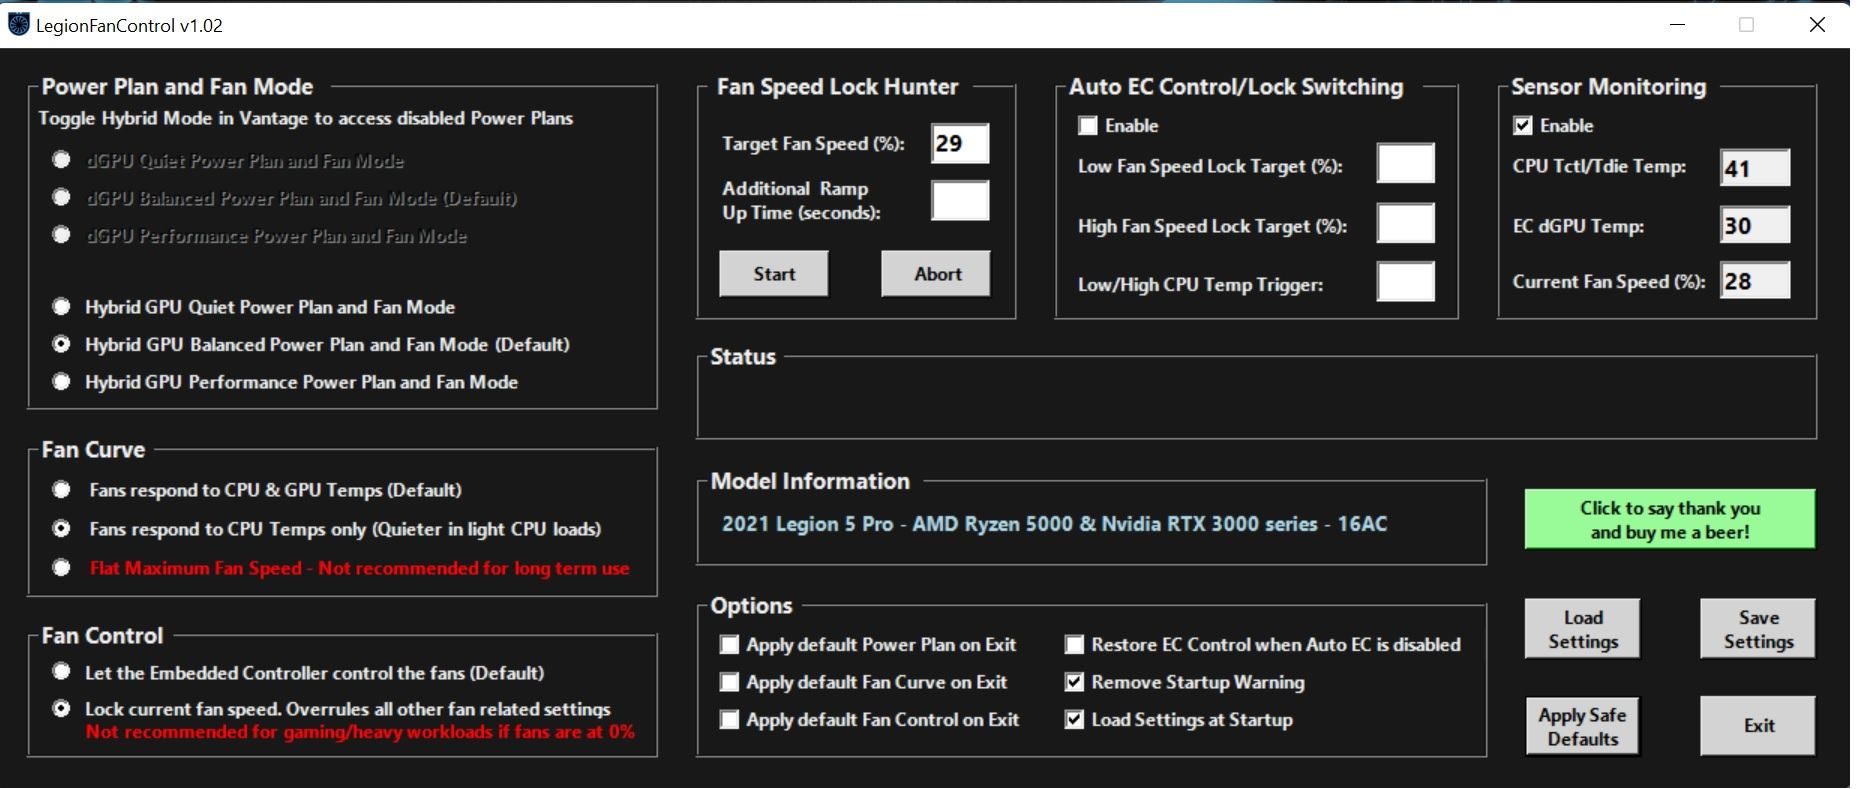The image size is (1859, 789).
Task: Disable Sensor Monitoring Enable checkbox
Action: tap(1523, 126)
